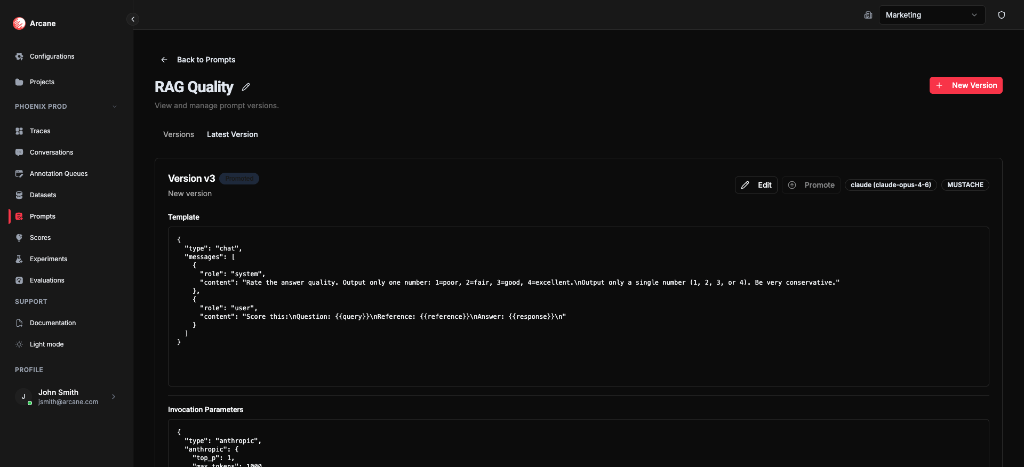Viewport: 1024px width, 467px height.
Task: Expand the John Smith profile chevron
Action: [114, 396]
